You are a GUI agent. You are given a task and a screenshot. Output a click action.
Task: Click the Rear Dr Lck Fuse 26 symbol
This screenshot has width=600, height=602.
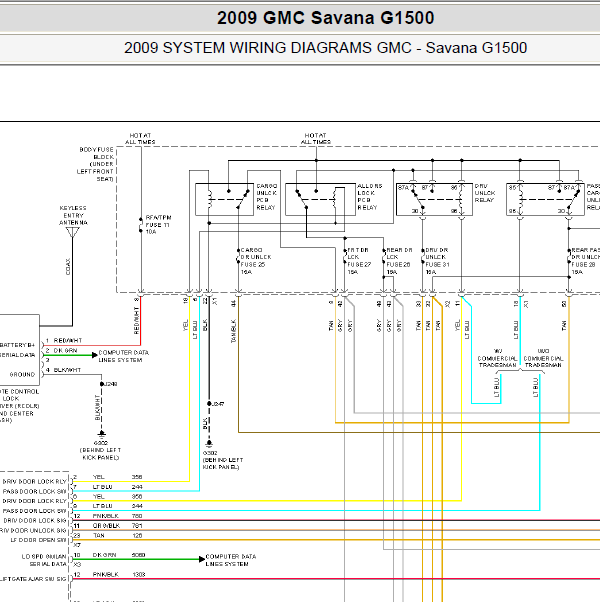point(383,257)
